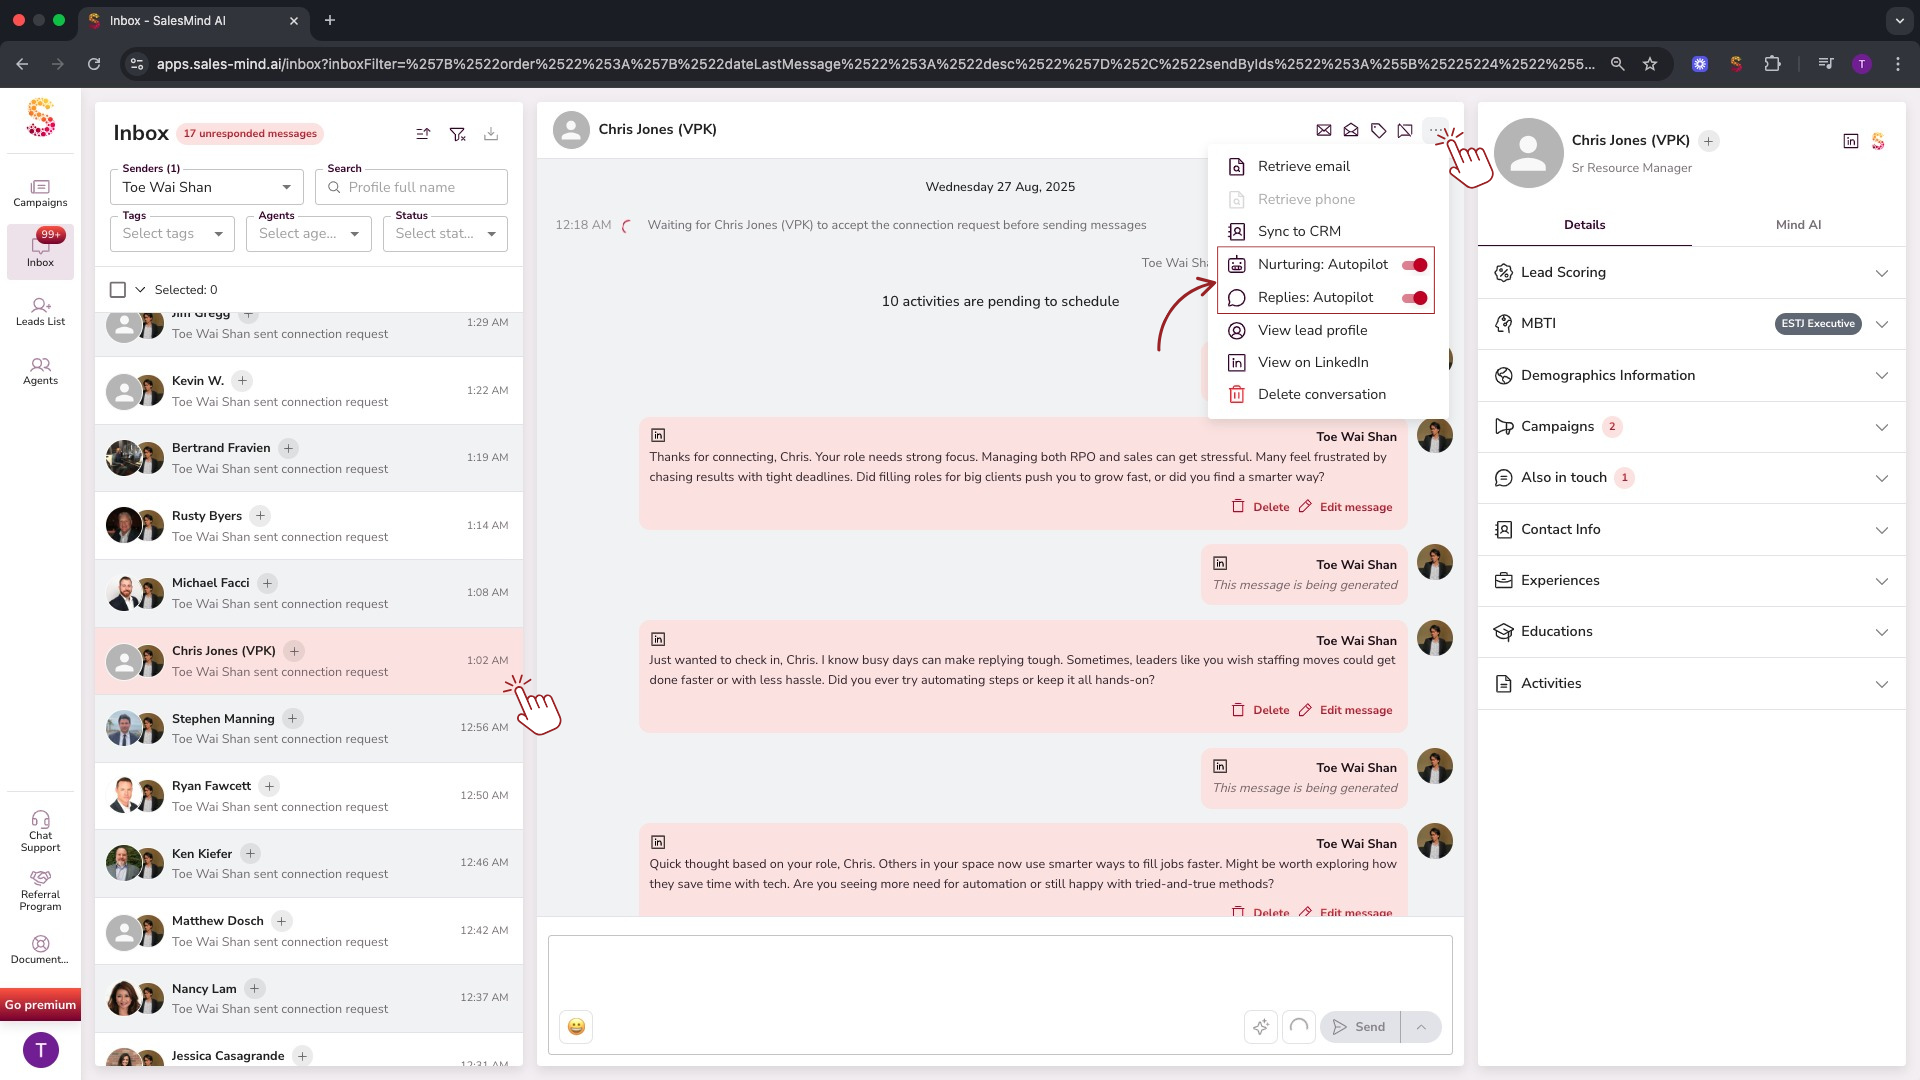Select Sync to CRM menu item
The width and height of the screenshot is (1920, 1080).
[1298, 231]
